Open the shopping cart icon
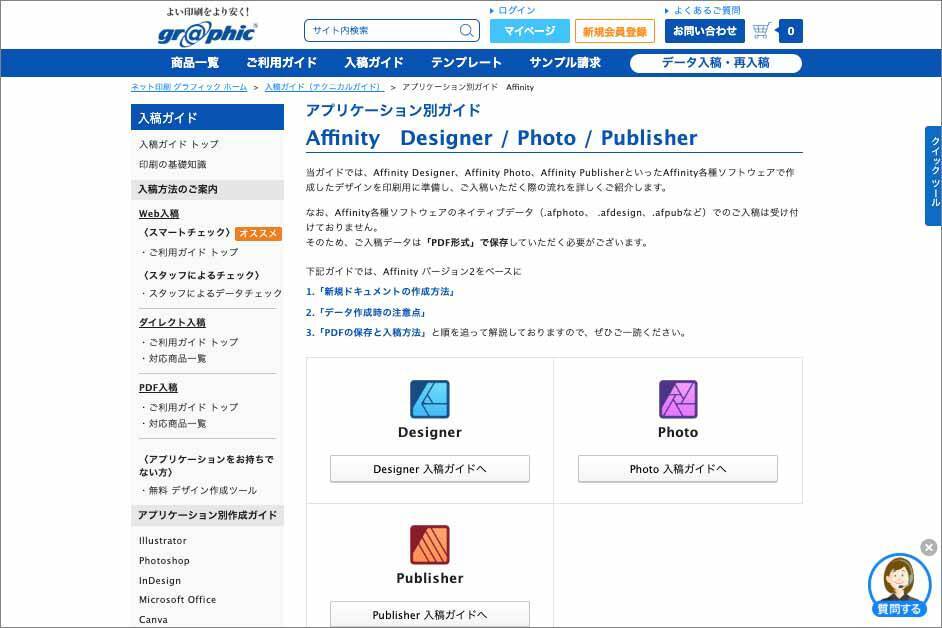Screen dimensions: 942x628 pos(763,31)
